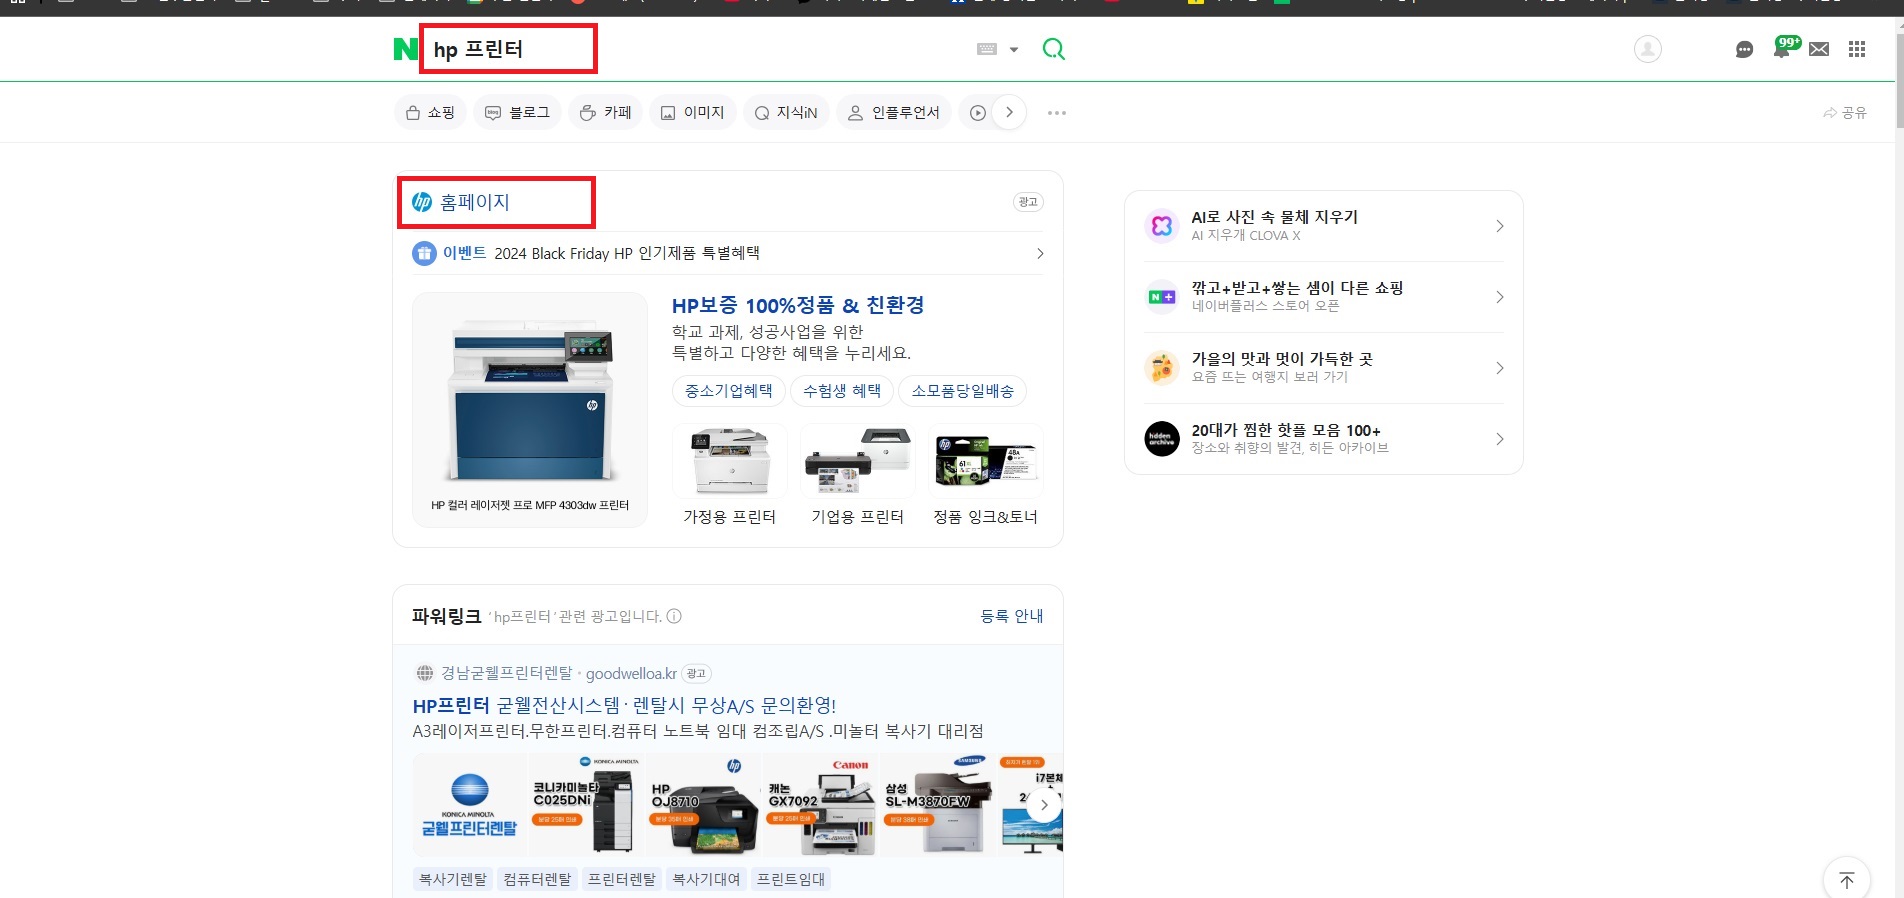1904x898 pixels.
Task: Open the HP 홈페이지 link
Action: pos(475,202)
